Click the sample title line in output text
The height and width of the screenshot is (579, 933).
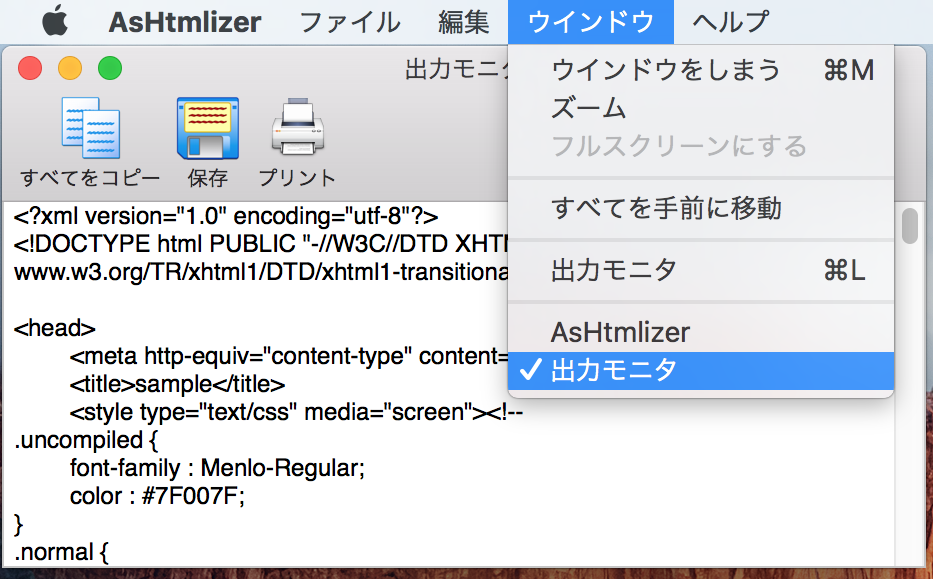[x=178, y=384]
